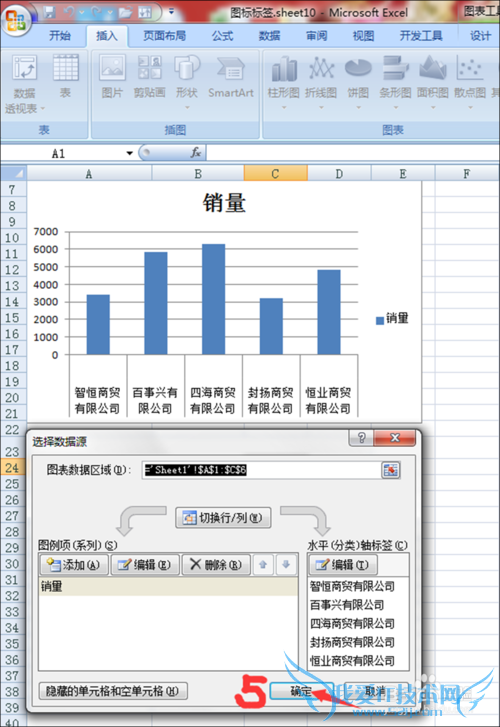This screenshot has width=500, height=727.
Task: Open the 折线图 line chart menu
Action: coord(321,81)
